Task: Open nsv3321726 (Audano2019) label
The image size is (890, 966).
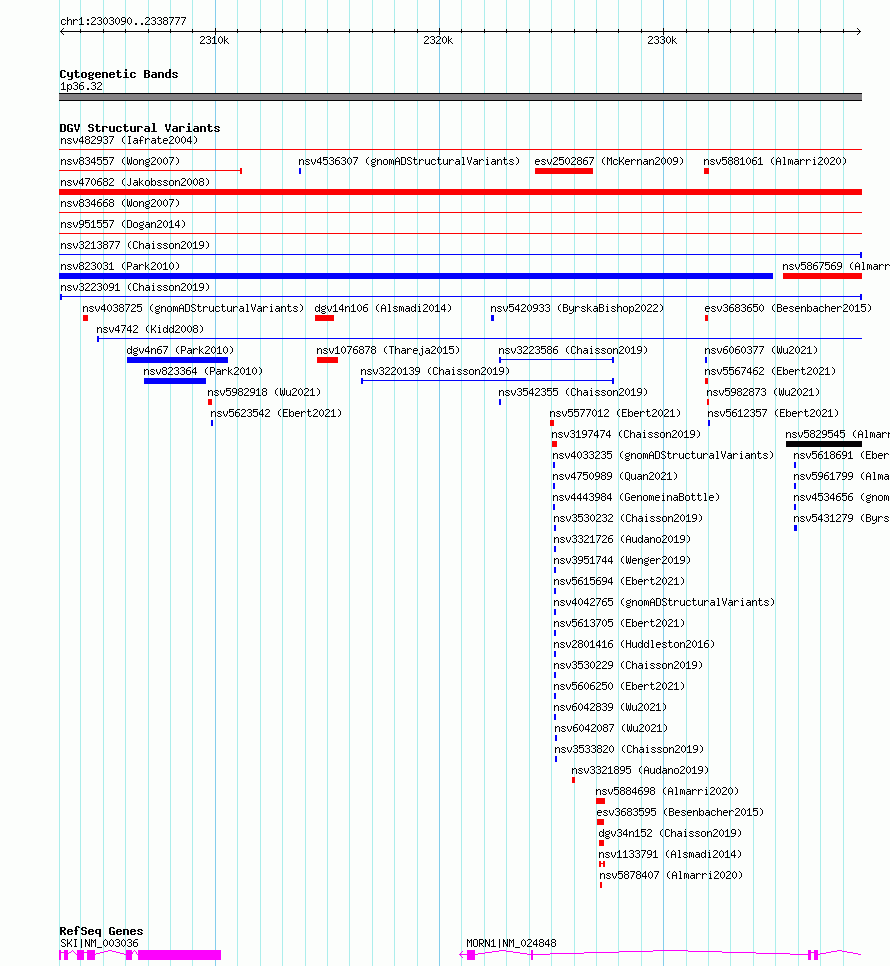Action: point(622,538)
